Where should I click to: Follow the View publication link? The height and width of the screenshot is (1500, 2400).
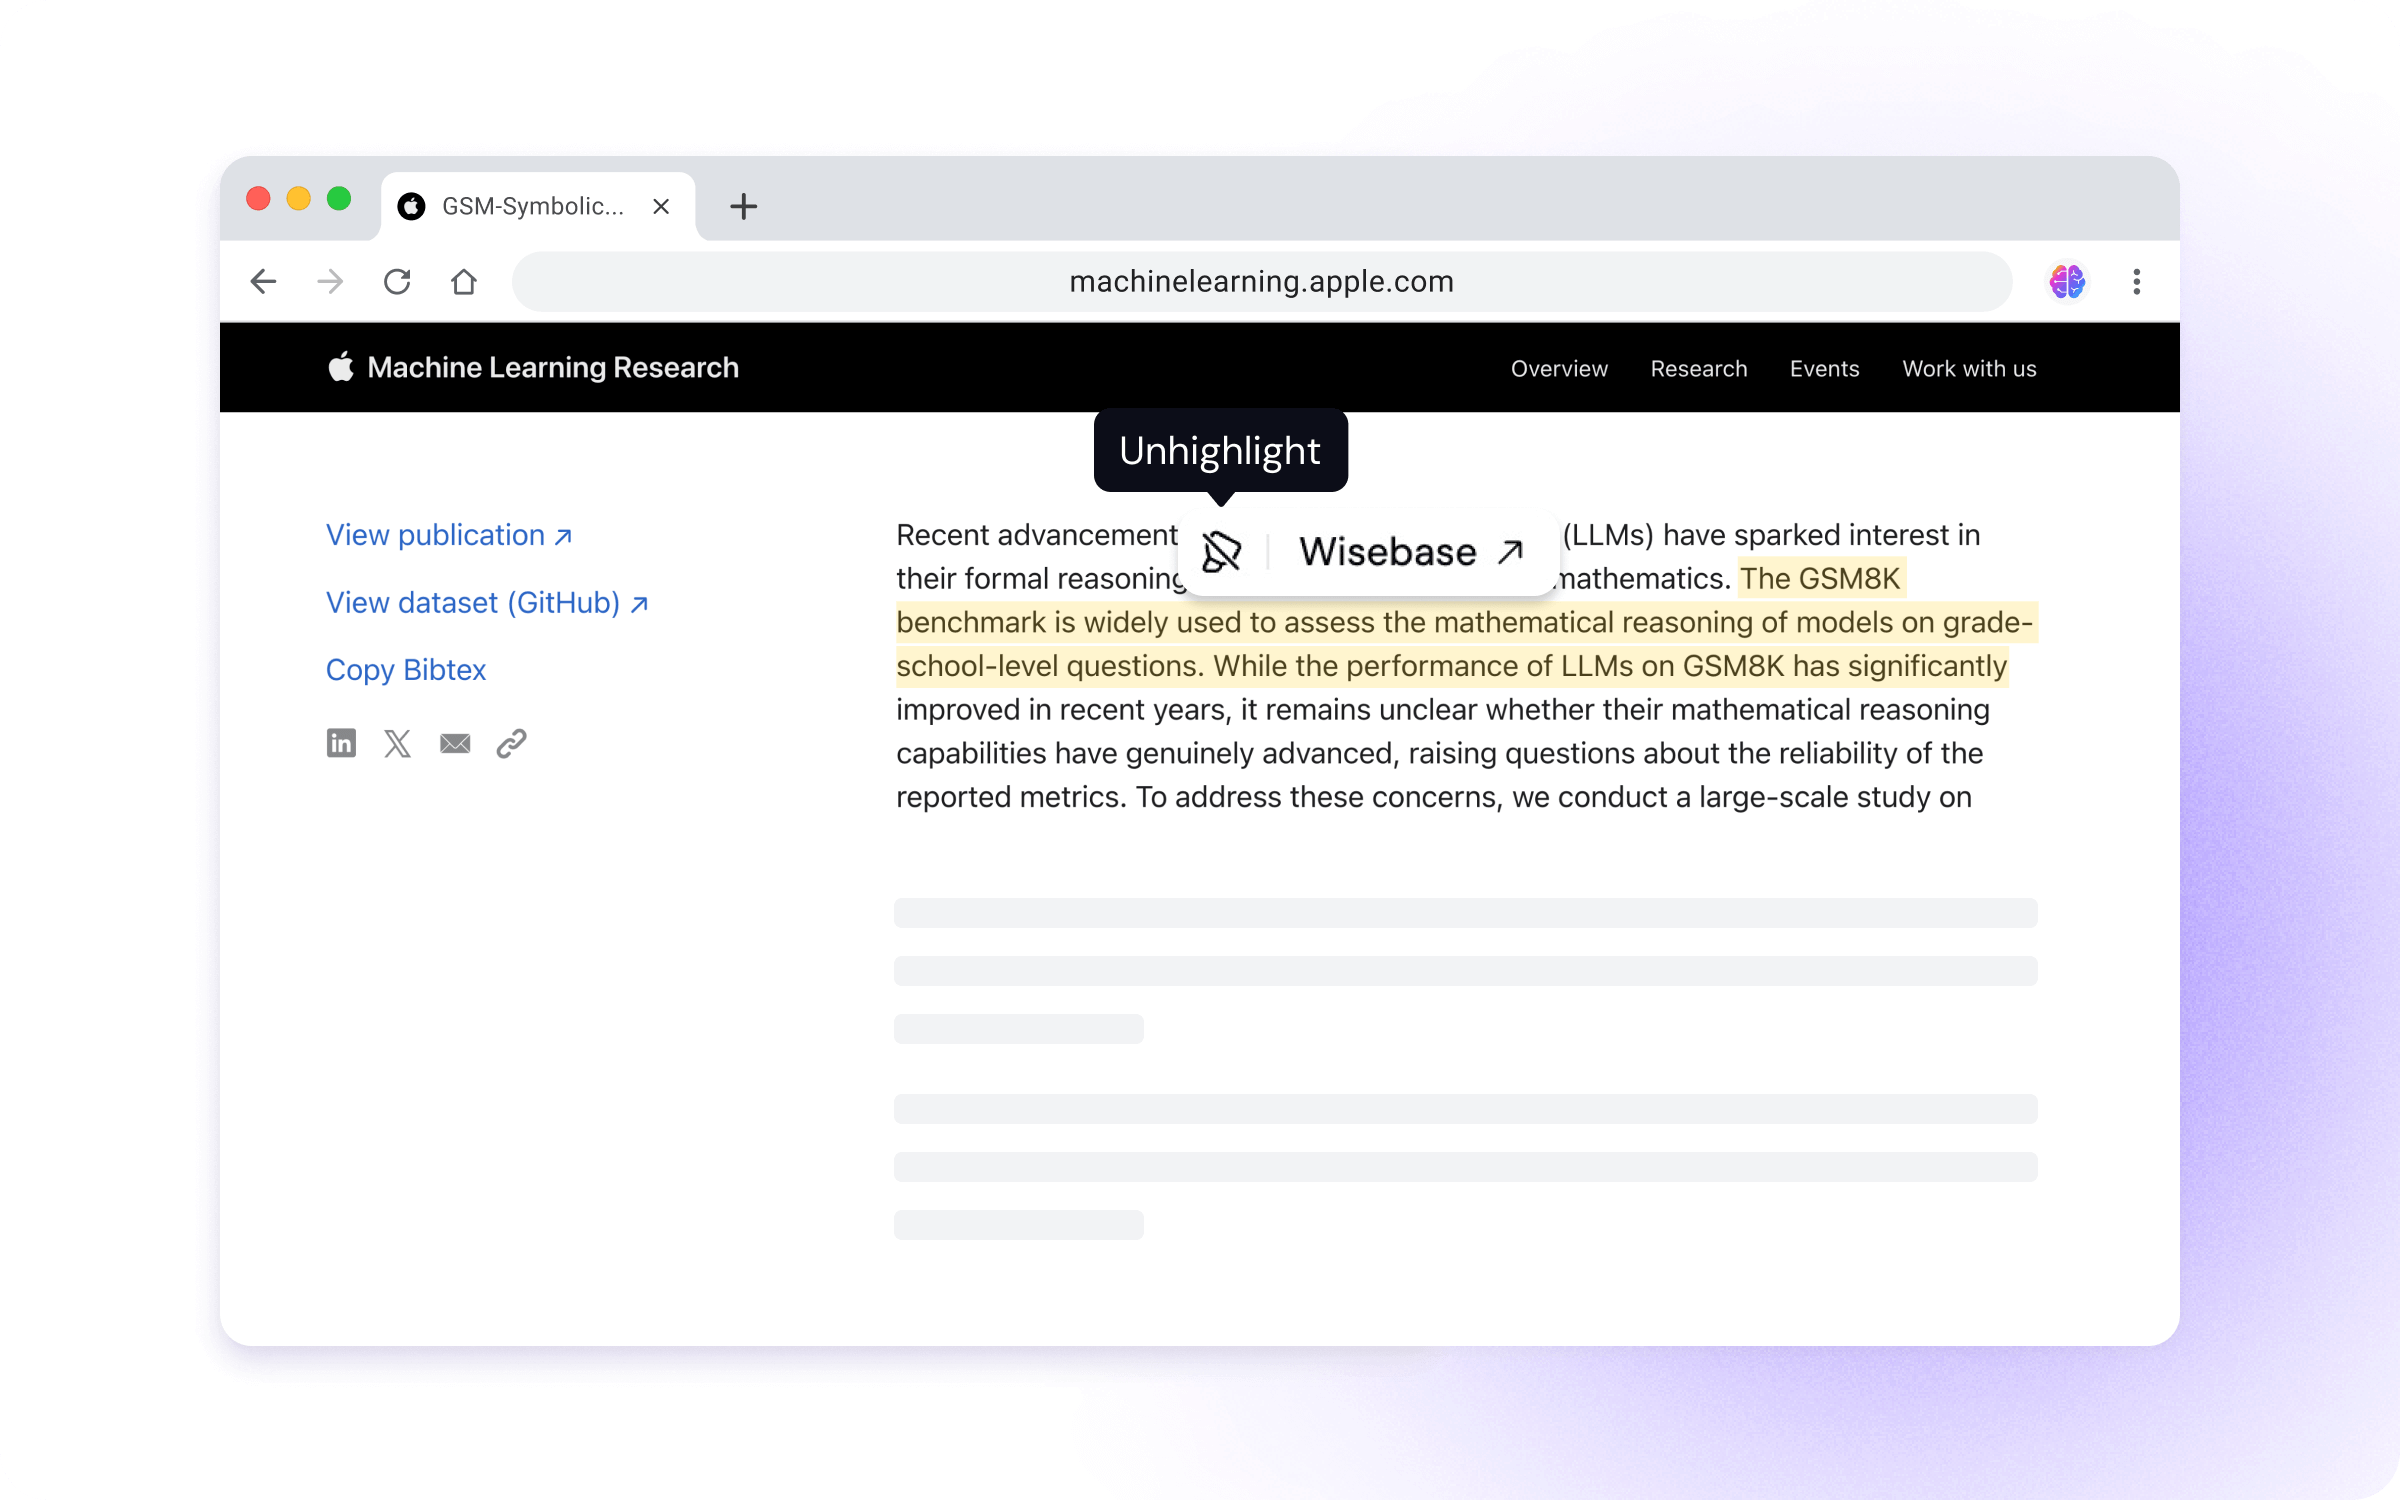coord(449,535)
